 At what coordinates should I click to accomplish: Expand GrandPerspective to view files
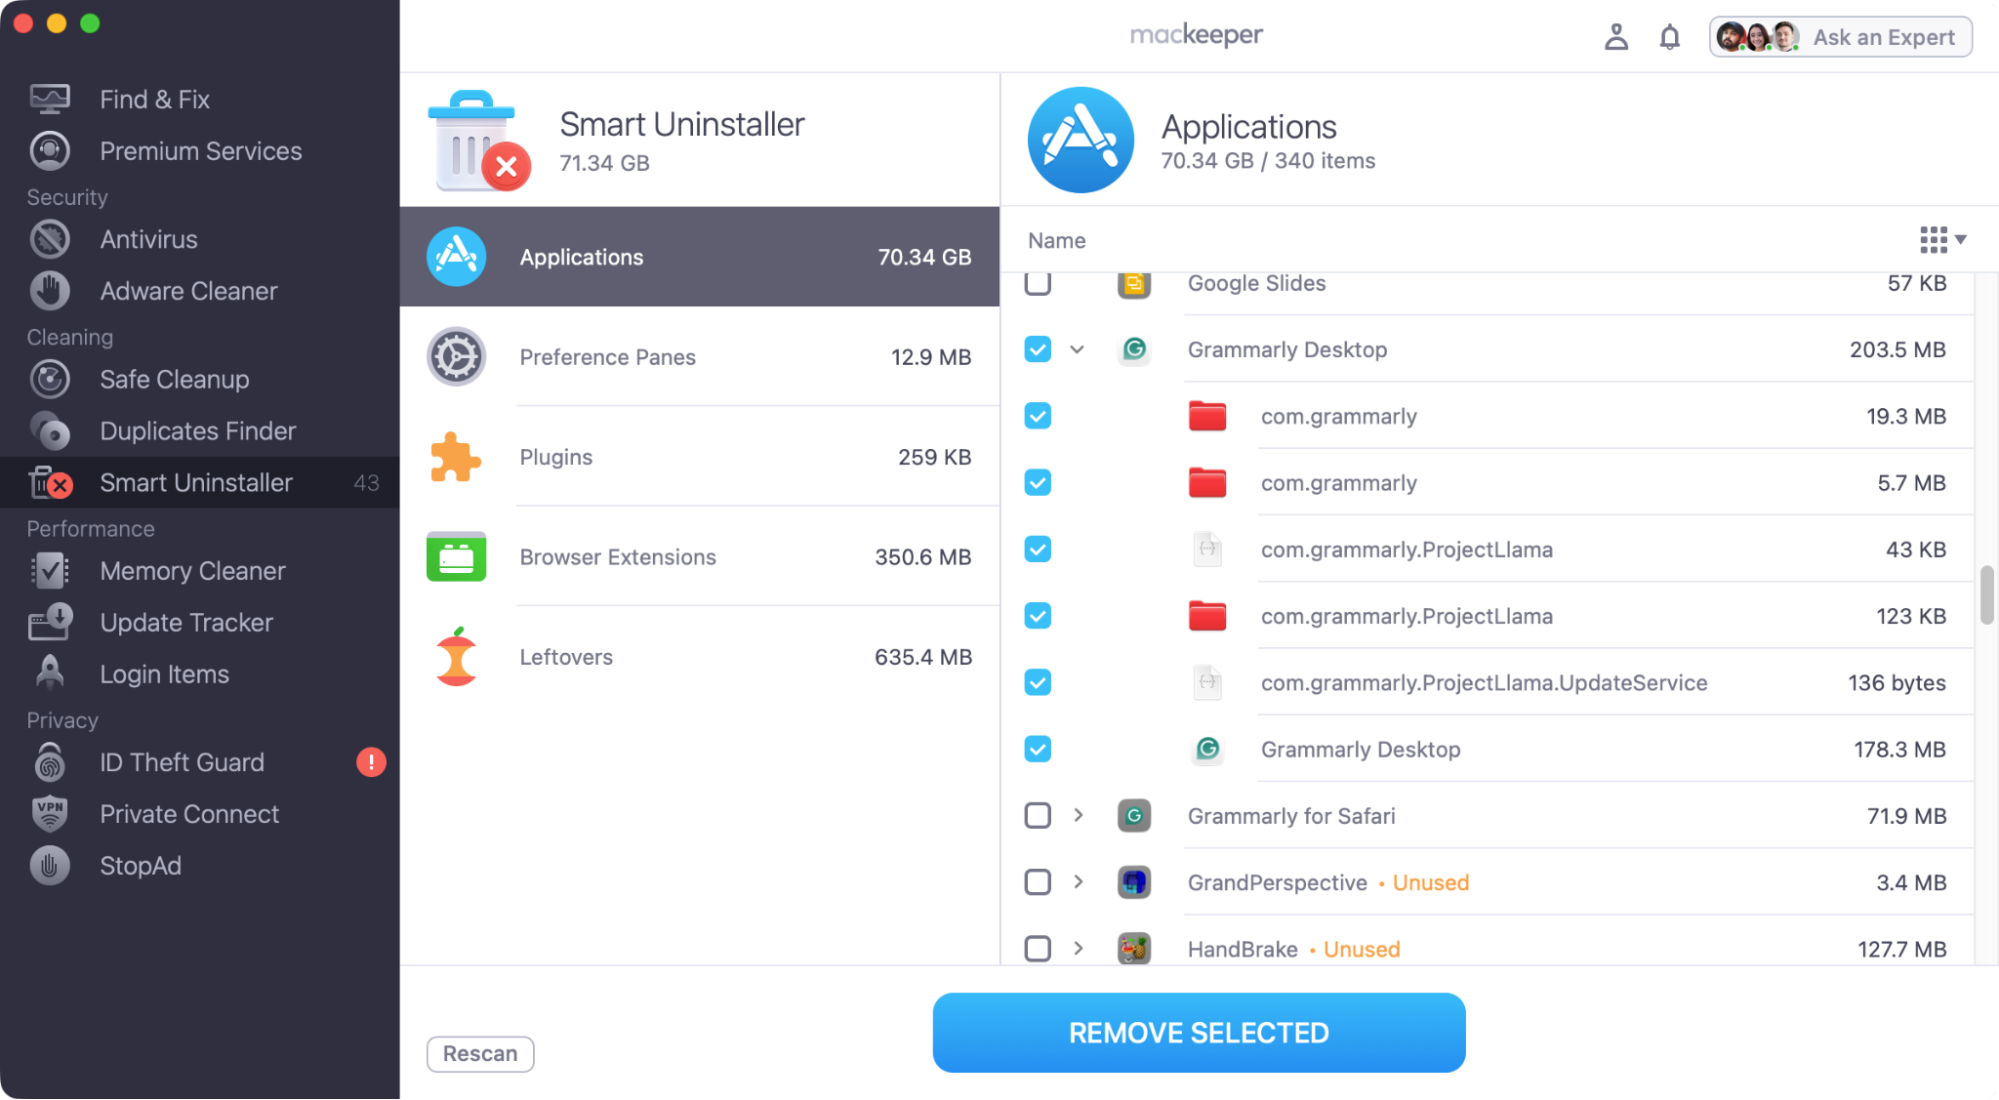(1077, 882)
